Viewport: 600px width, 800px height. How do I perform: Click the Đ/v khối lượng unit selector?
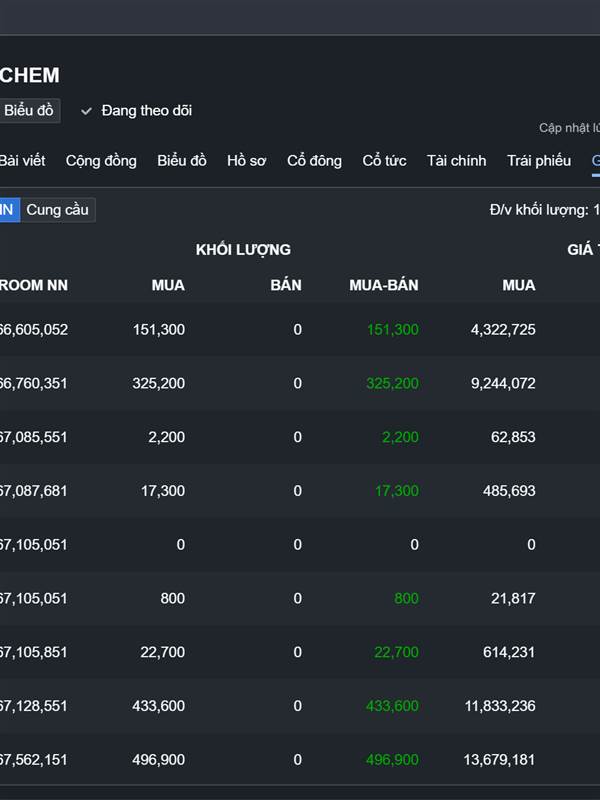coord(544,210)
